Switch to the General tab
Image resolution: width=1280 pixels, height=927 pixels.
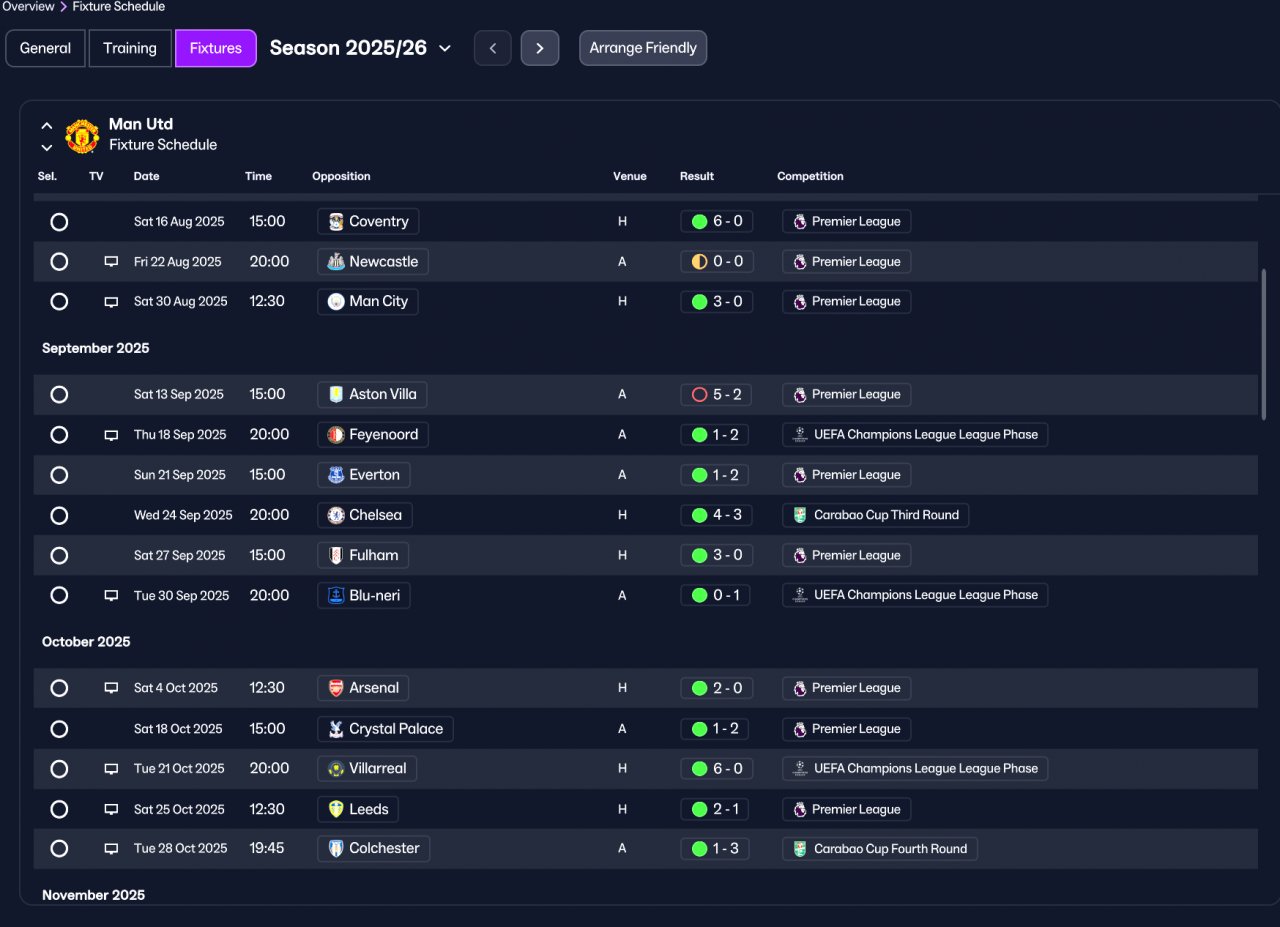45,48
